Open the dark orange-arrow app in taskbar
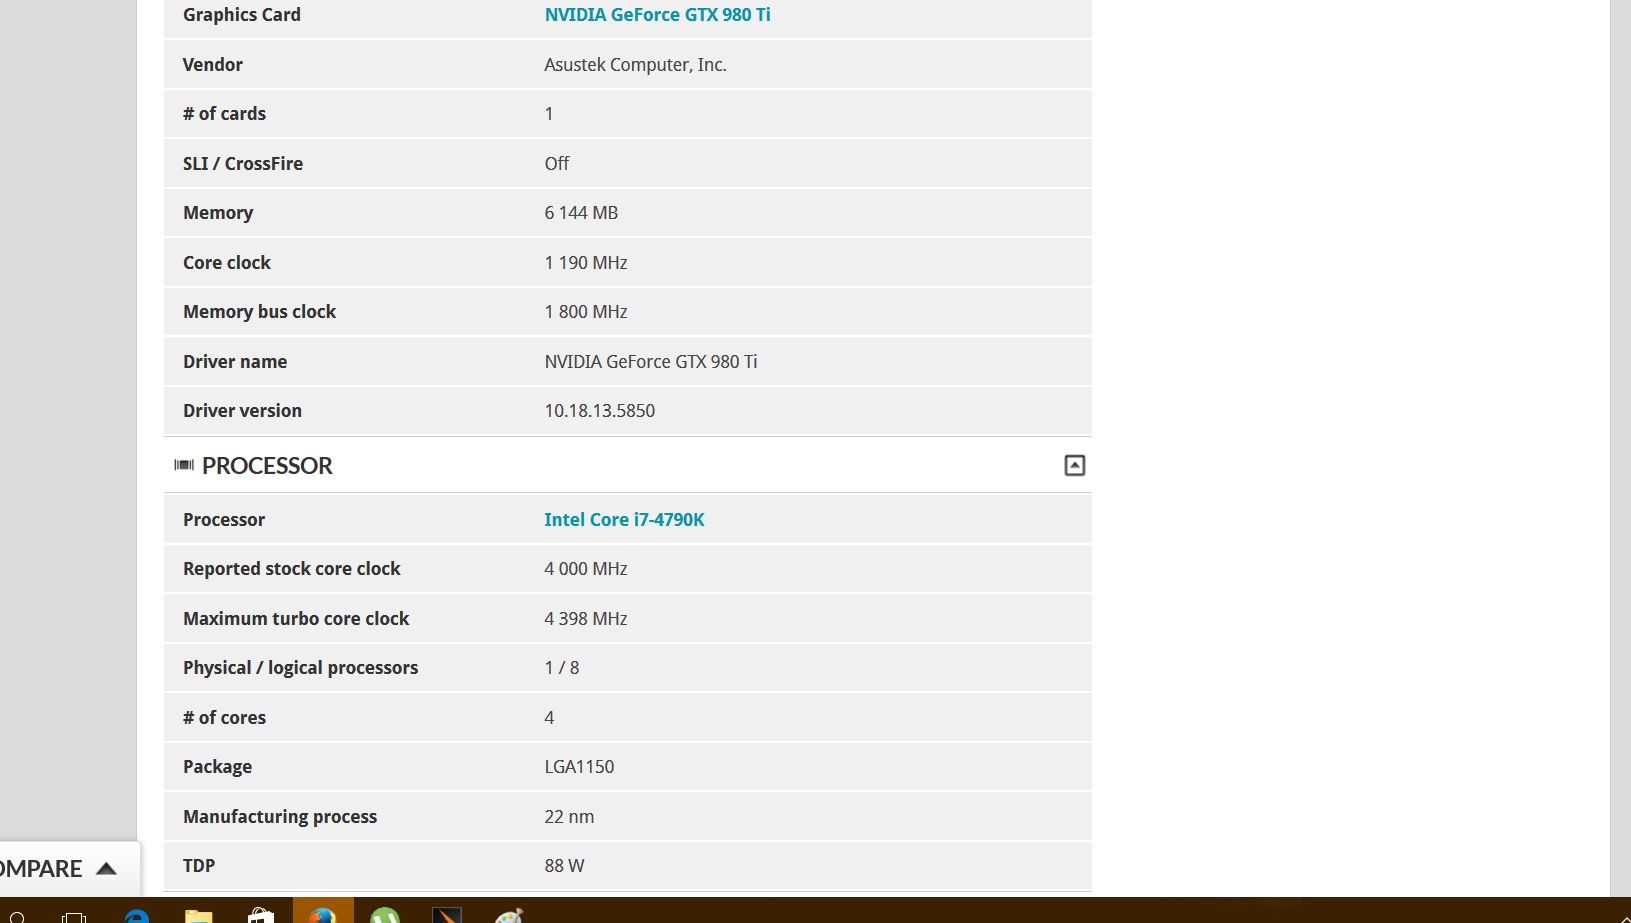Viewport: 1631px width, 923px height. 447,915
